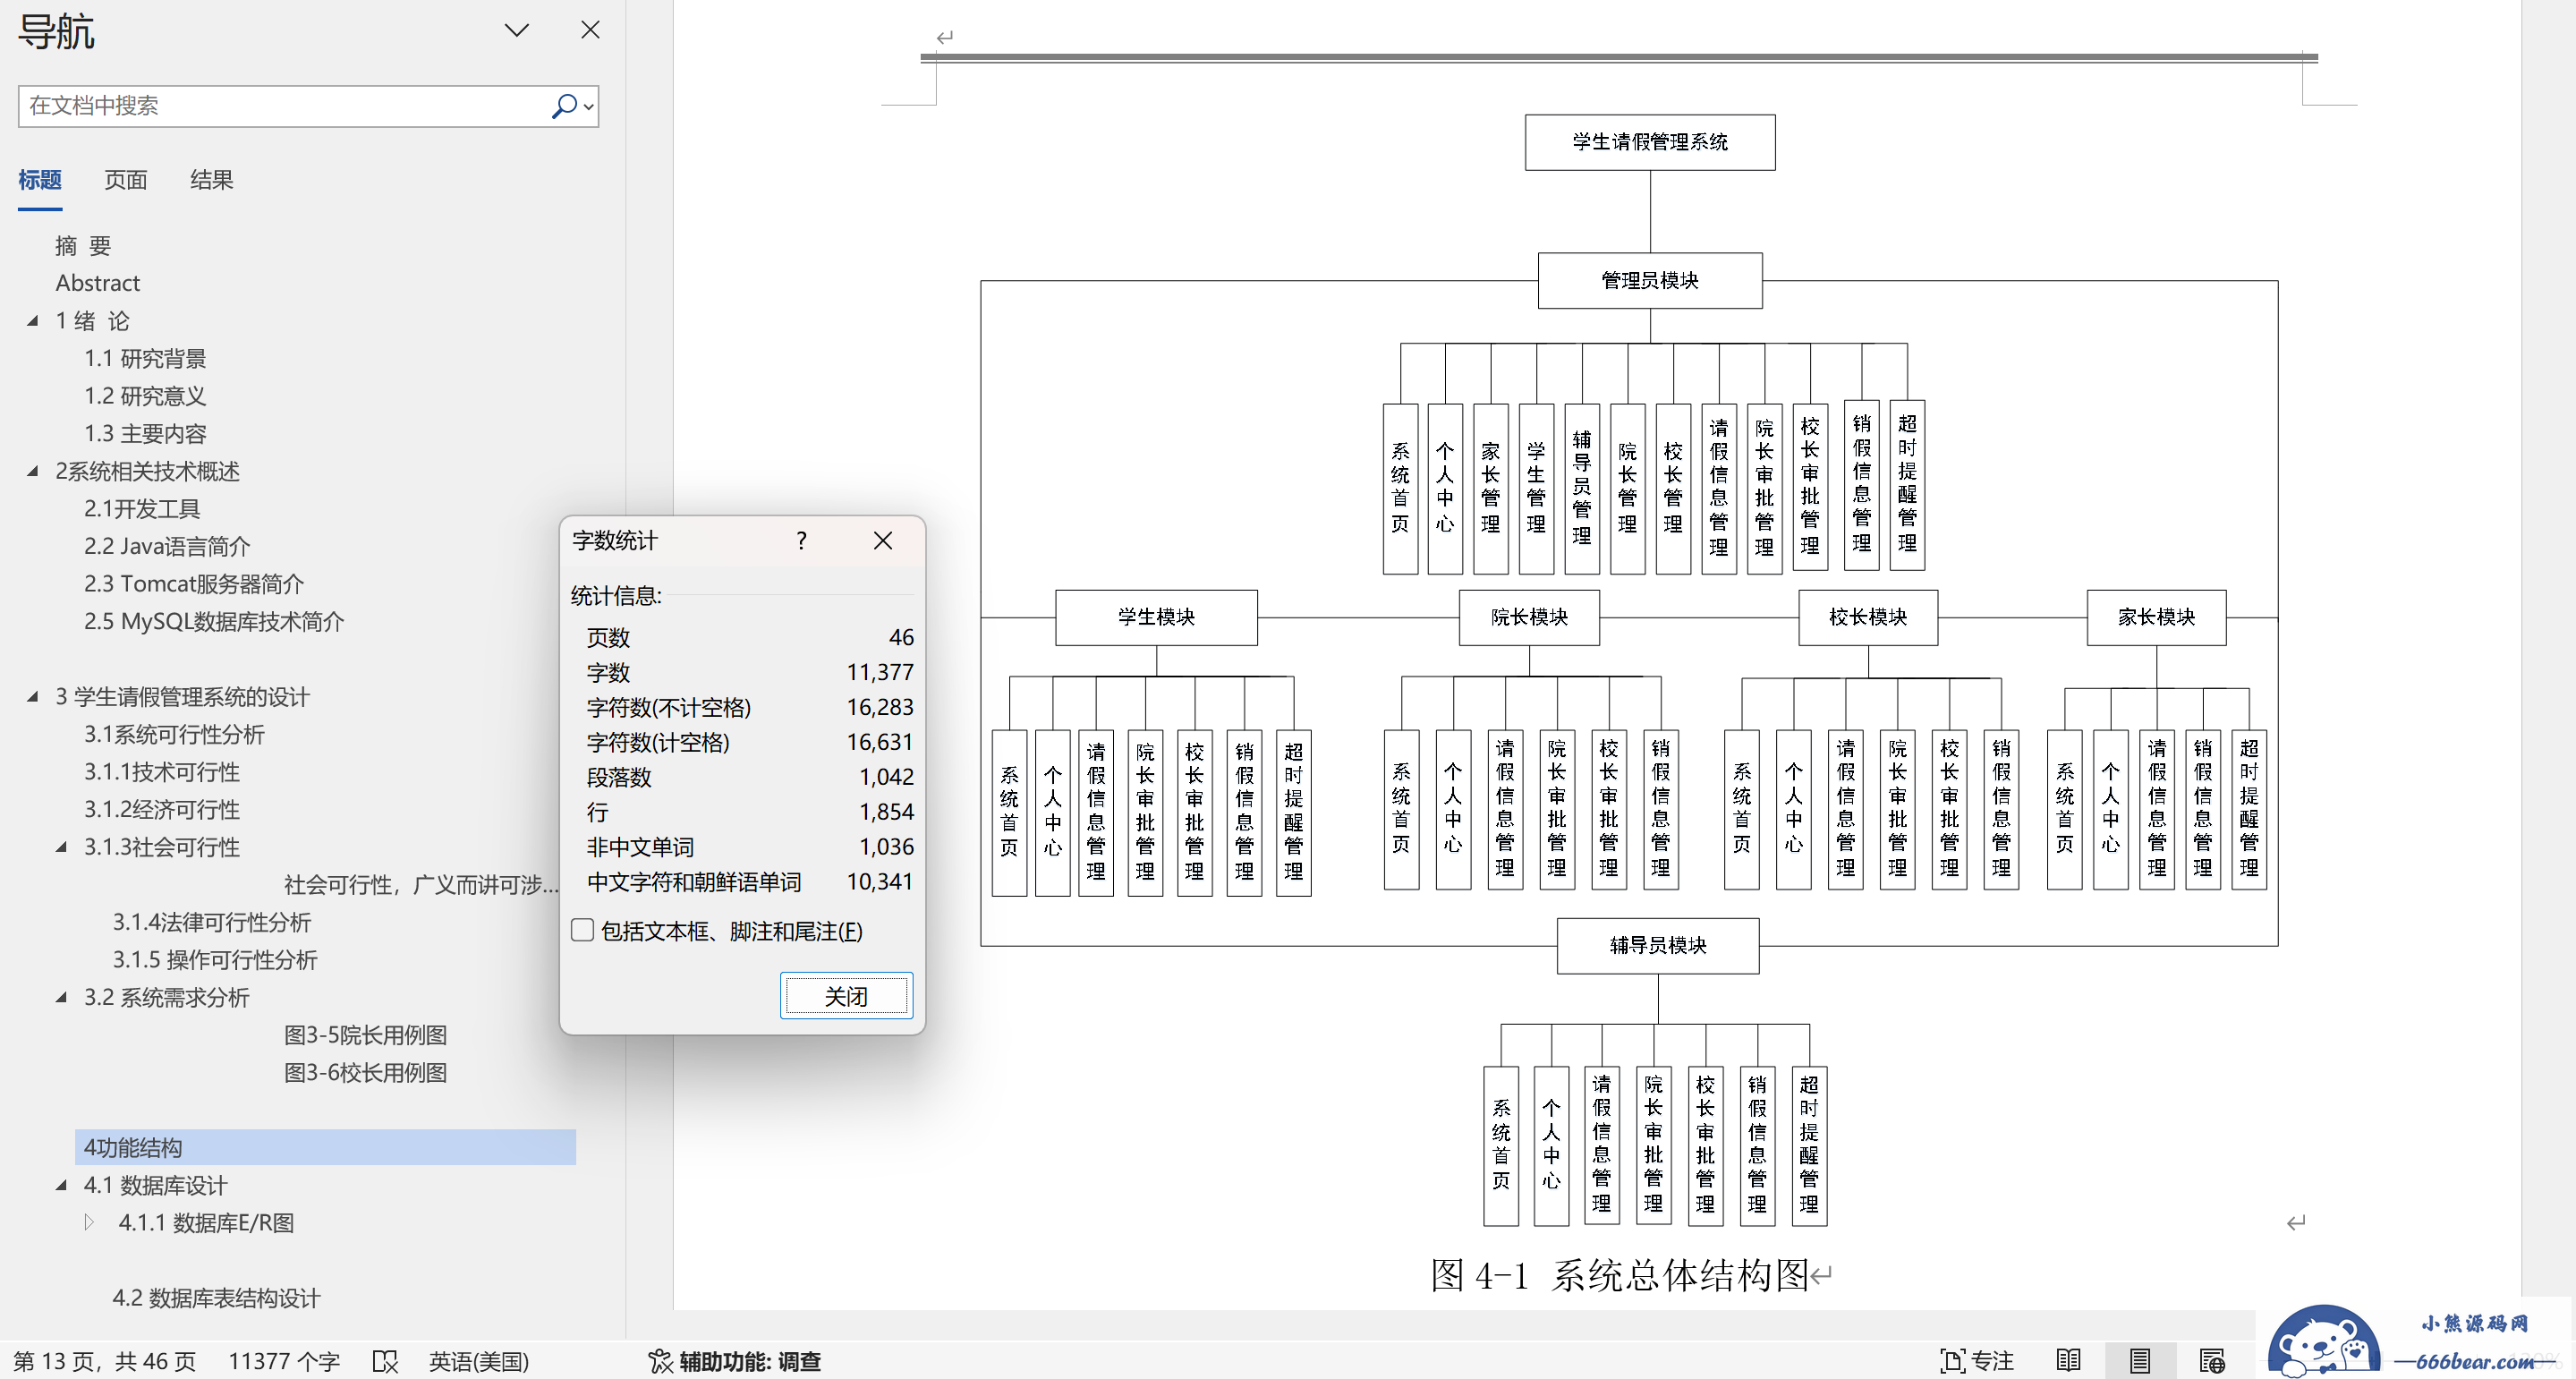Viewport: 2576px width, 1379px height.
Task: Click the 学生模块 box in diagram
Action: tap(1157, 617)
